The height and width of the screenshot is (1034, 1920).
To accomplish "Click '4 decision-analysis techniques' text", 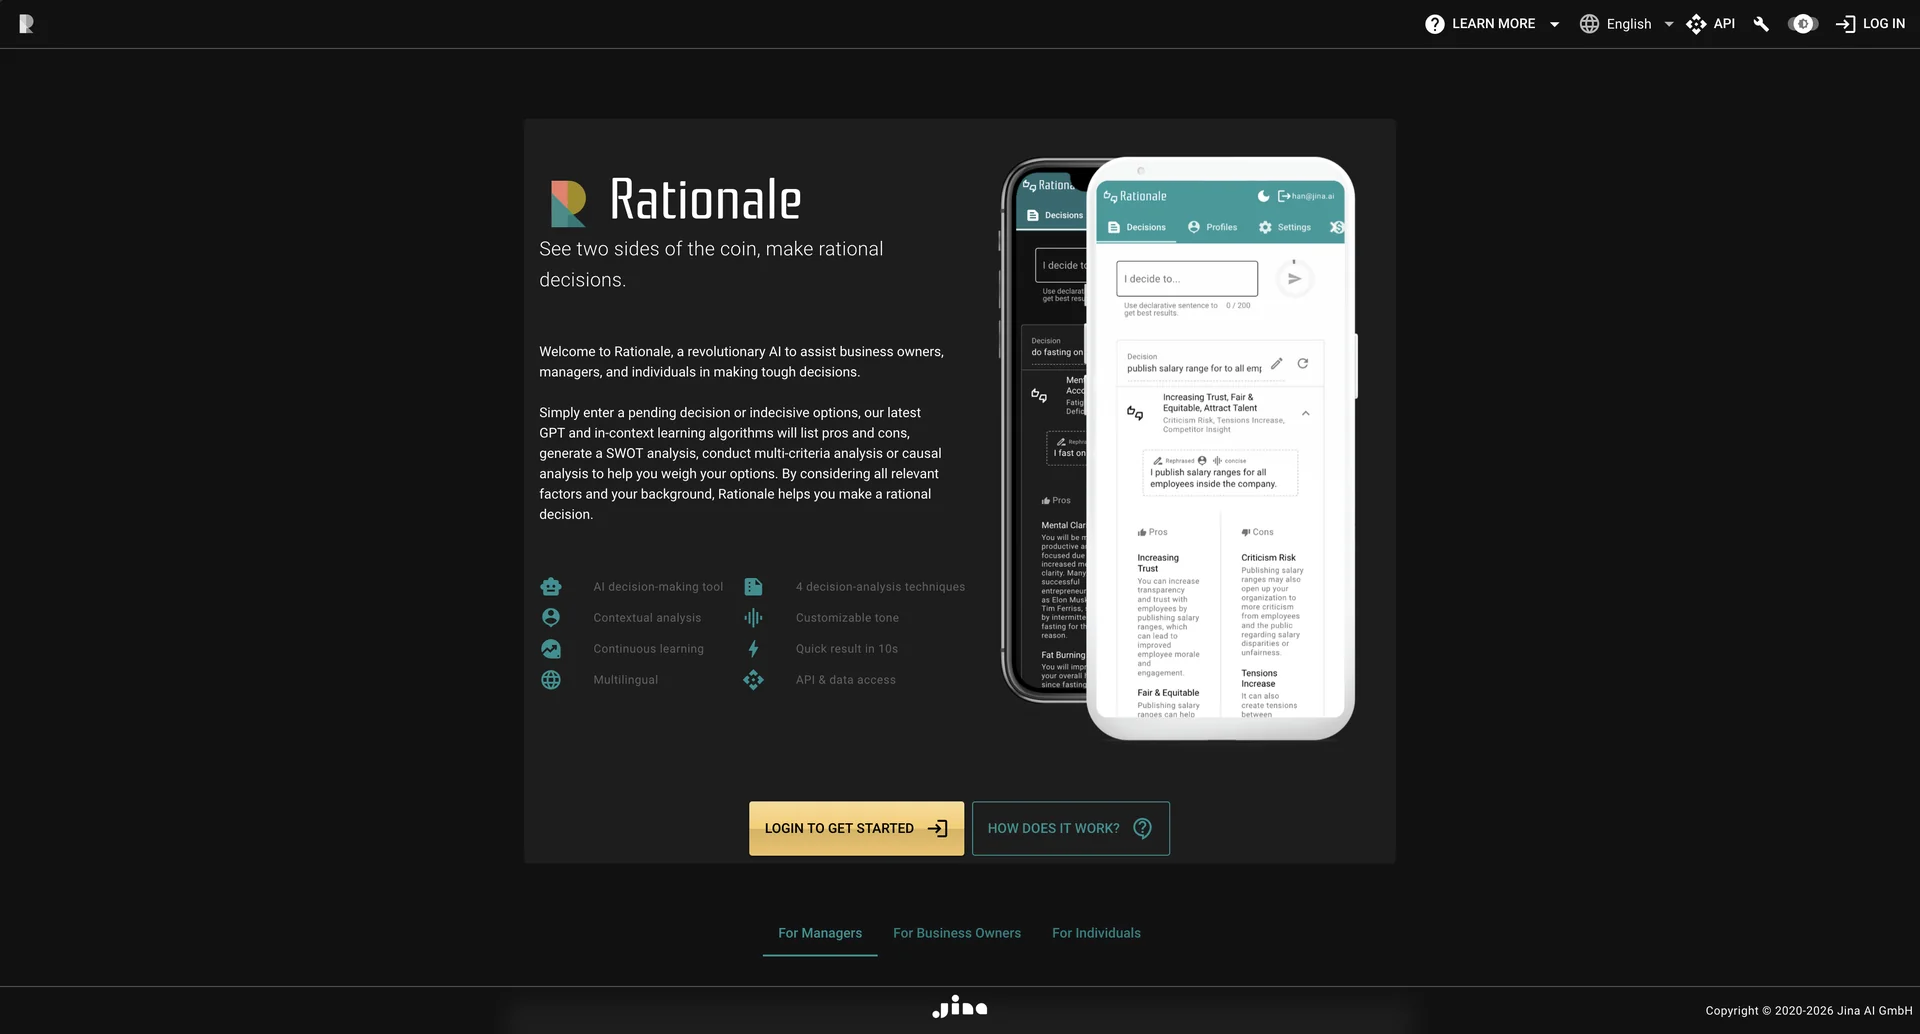I will tap(880, 587).
